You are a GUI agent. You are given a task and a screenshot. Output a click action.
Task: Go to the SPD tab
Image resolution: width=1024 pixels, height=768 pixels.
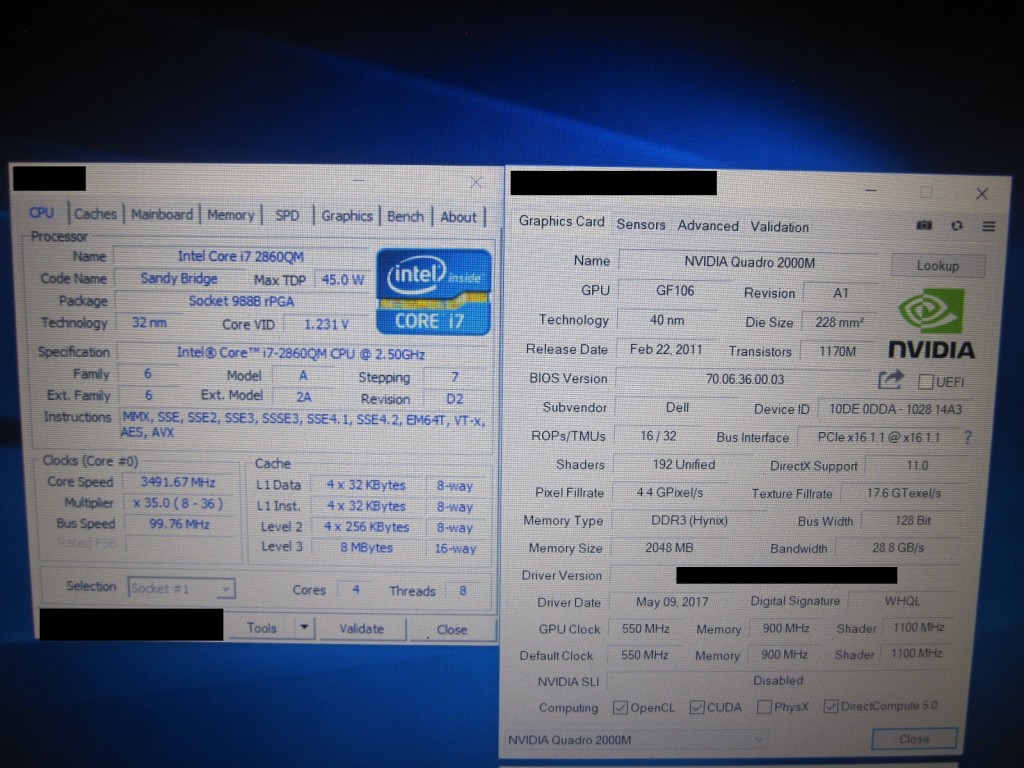287,216
